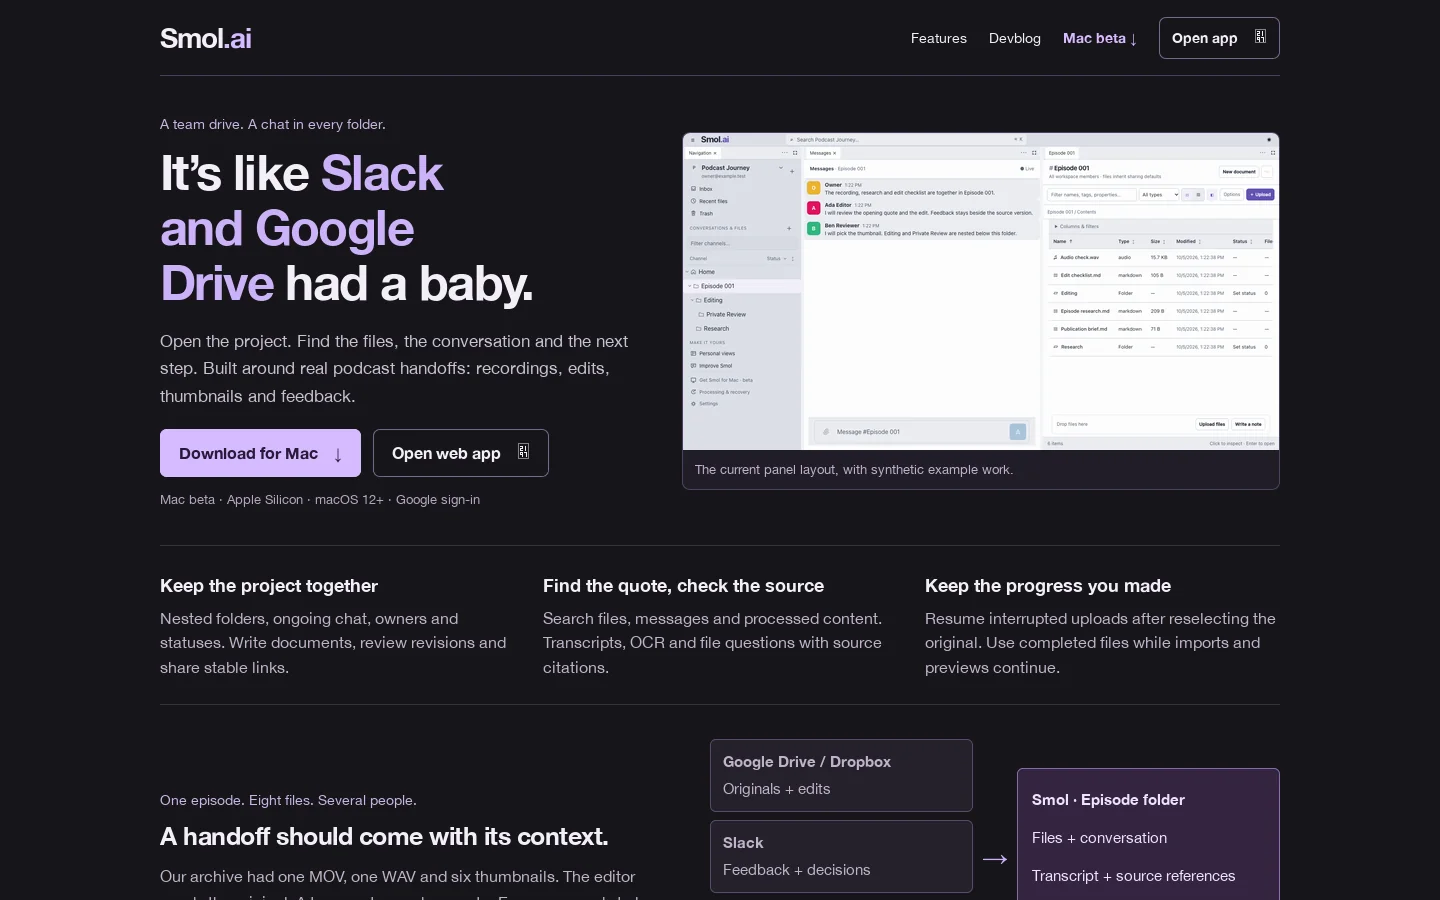The height and width of the screenshot is (900, 1440).
Task: Click Download for Mac button
Action: click(260, 453)
